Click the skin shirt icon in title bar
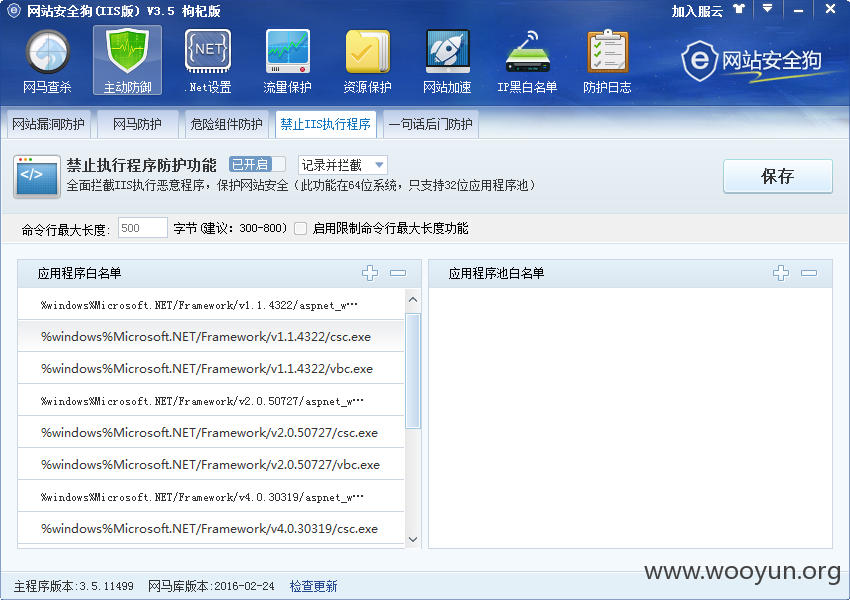Screen dimensions: 850x600 click(739, 9)
